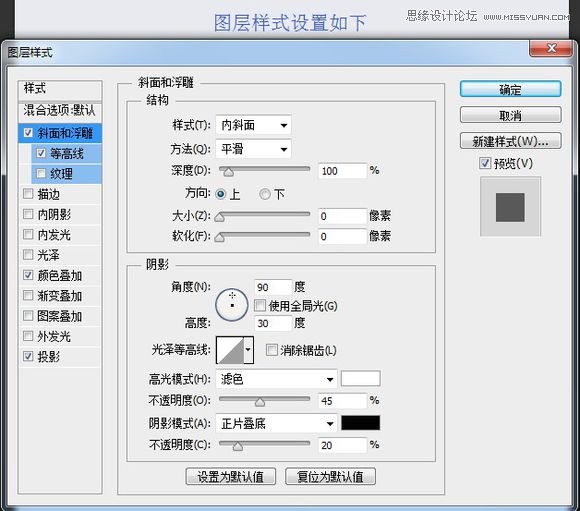Check 消除锯齿(L) option
Viewport: 580px width, 511px height.
[x=272, y=350]
